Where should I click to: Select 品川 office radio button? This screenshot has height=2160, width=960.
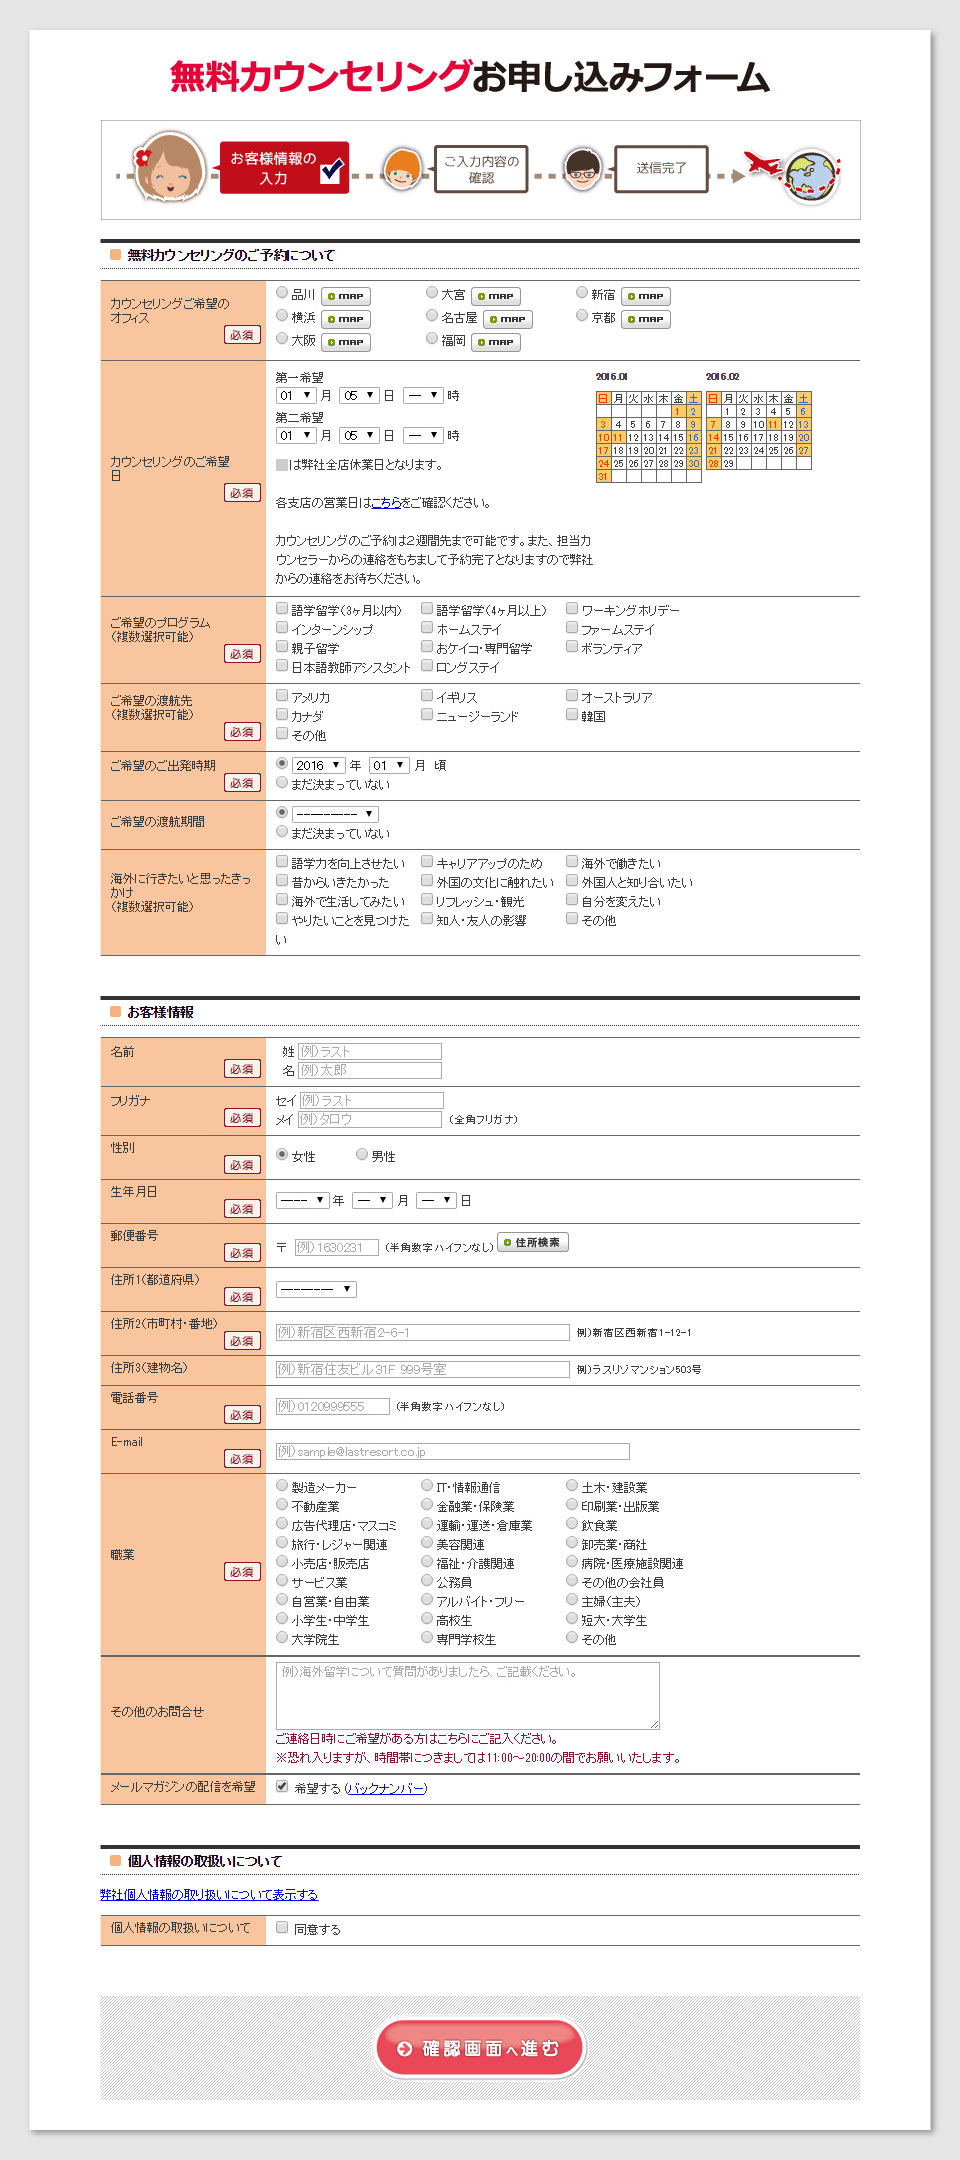pos(282,293)
